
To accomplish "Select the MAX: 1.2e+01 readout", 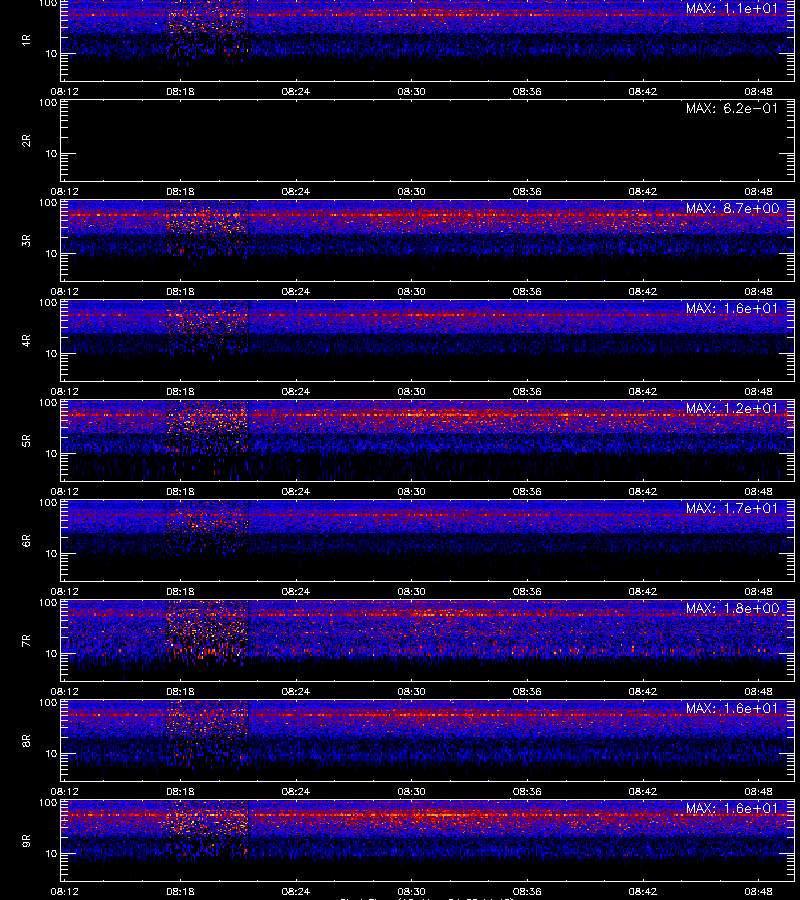I will [732, 408].
